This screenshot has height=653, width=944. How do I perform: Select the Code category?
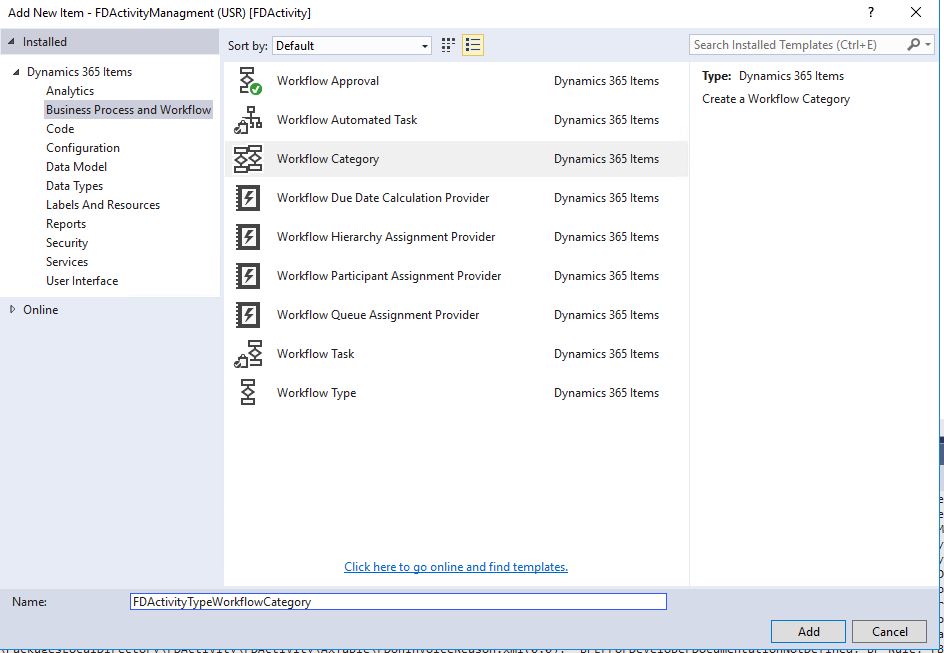60,129
